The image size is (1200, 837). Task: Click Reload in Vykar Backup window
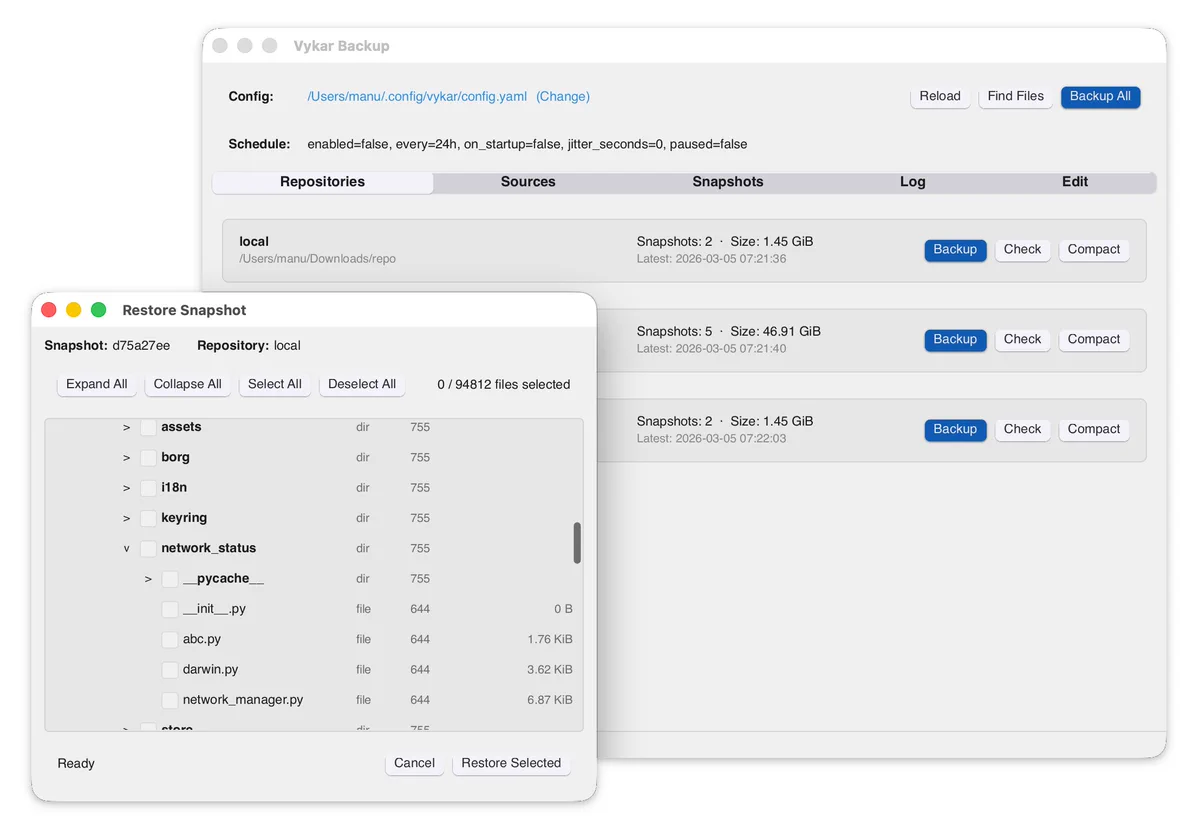pos(940,96)
